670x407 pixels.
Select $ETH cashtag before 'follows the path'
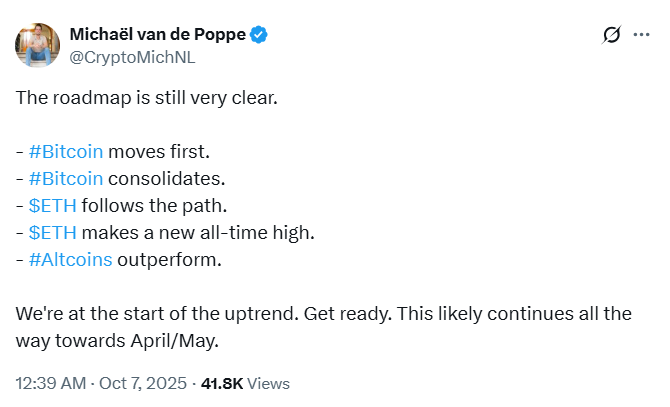coord(52,206)
